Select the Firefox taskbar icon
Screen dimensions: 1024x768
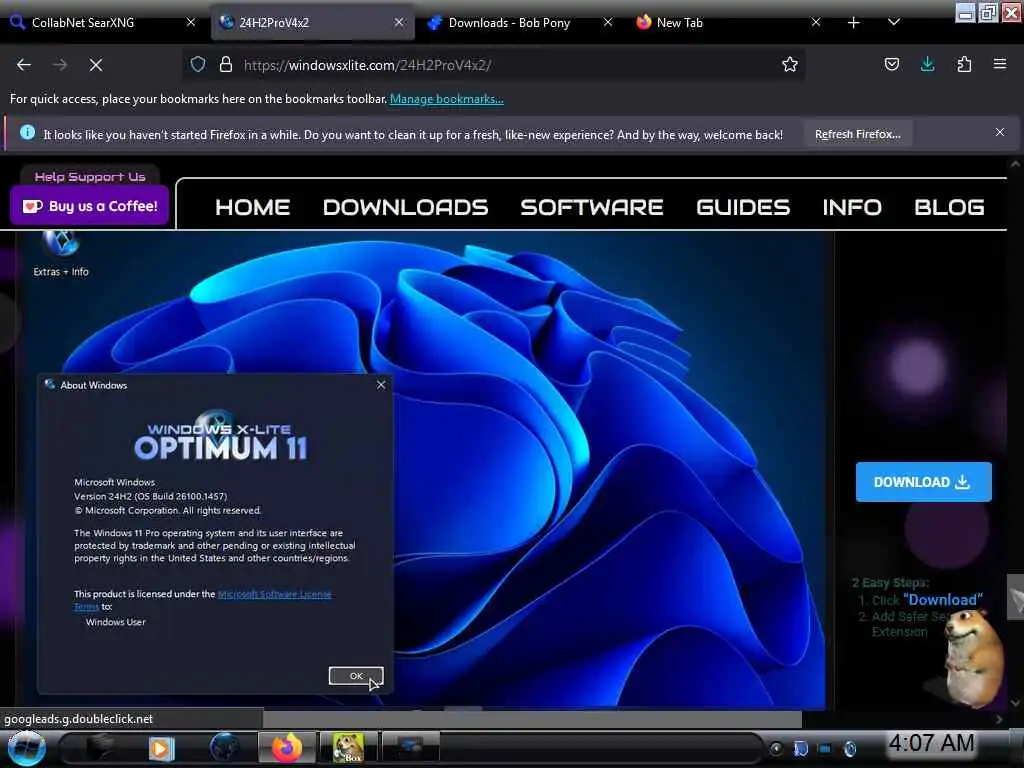click(287, 748)
